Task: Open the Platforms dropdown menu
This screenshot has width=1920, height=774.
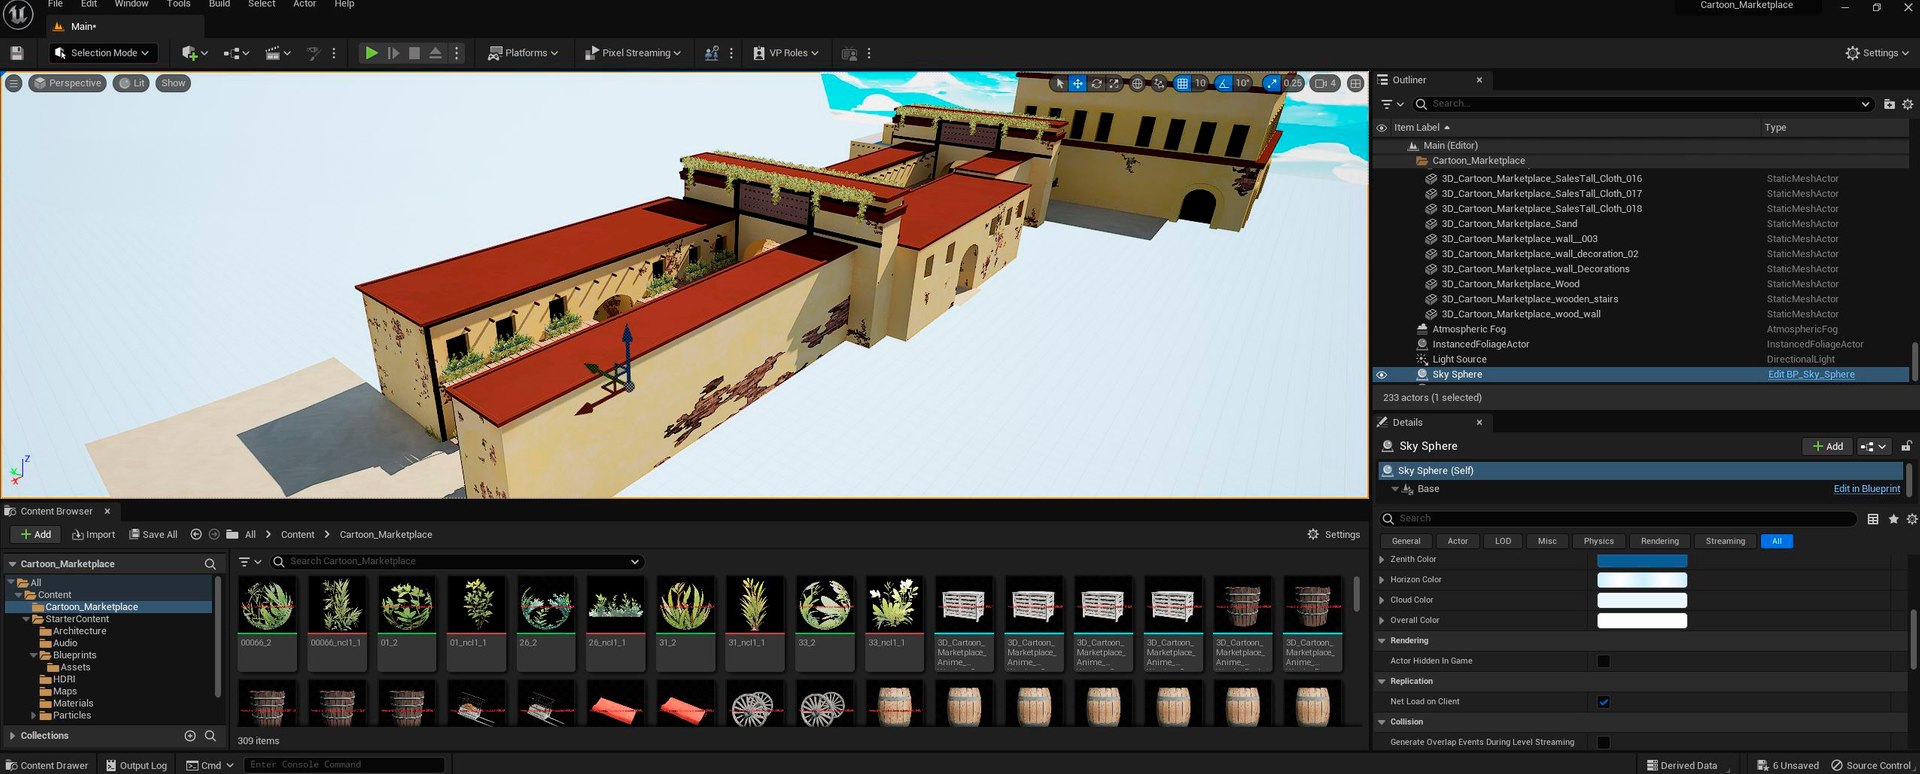Action: [522, 53]
